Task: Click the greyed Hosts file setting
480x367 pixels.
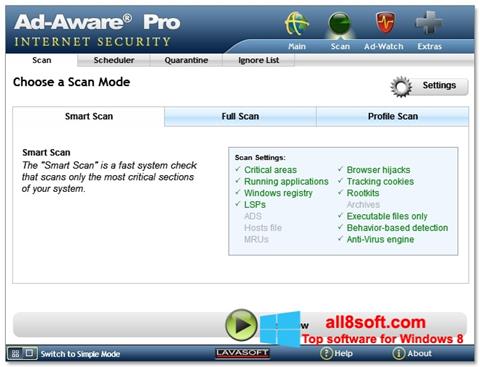Action: click(263, 228)
